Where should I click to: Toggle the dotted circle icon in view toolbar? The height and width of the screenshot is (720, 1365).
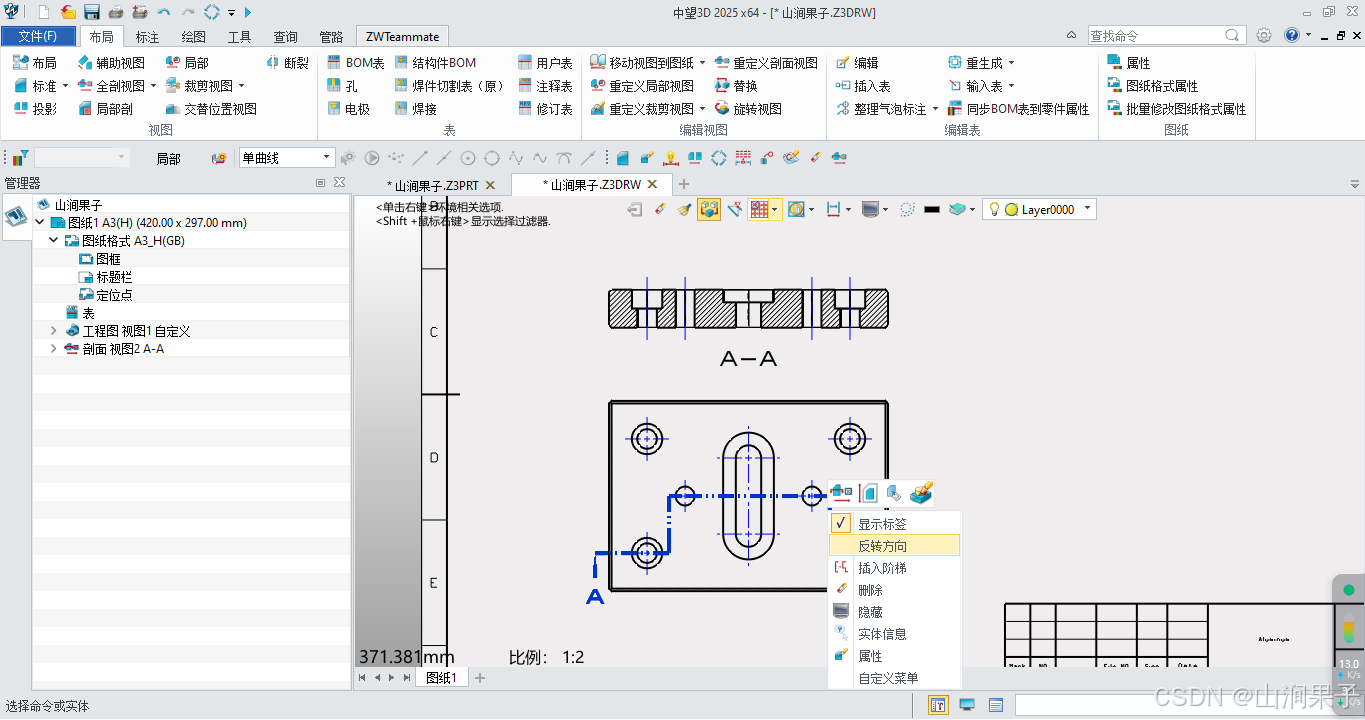point(907,210)
